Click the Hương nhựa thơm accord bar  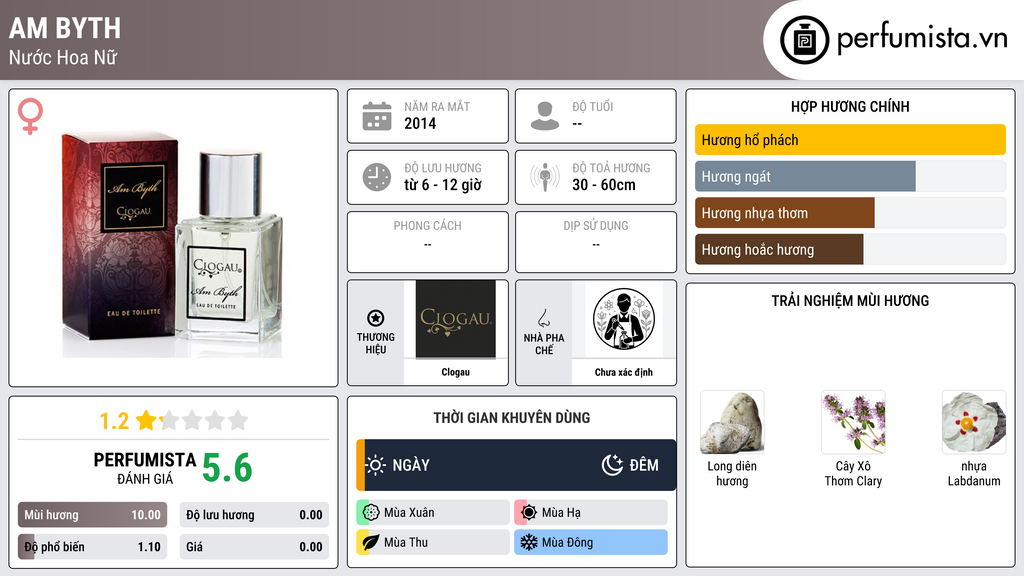click(850, 213)
